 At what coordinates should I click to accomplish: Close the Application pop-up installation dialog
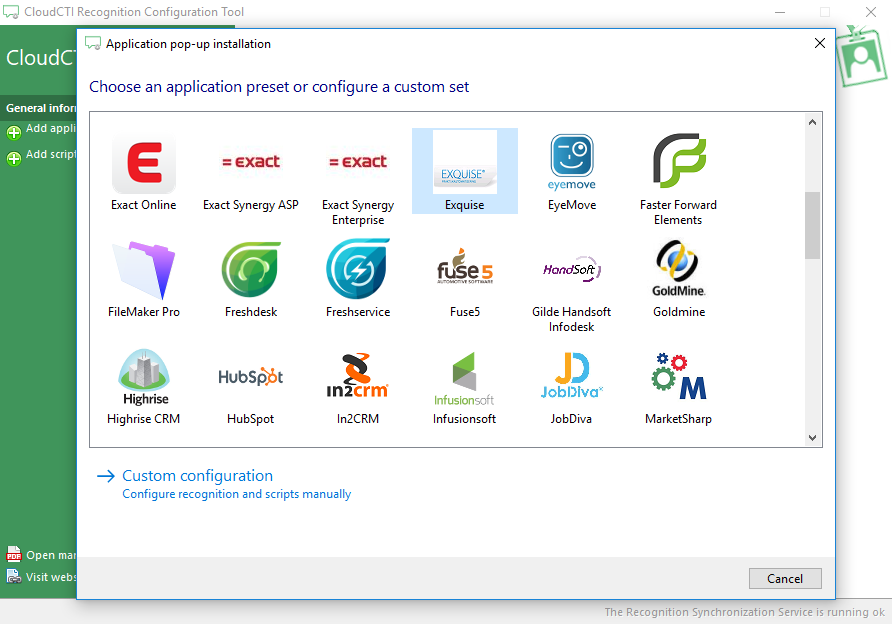(x=820, y=43)
